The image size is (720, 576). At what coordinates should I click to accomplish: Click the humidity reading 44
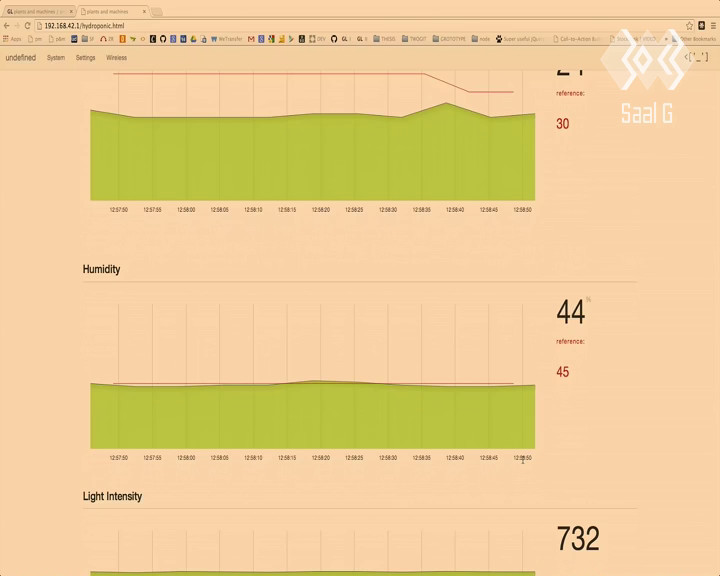pyautogui.click(x=571, y=312)
